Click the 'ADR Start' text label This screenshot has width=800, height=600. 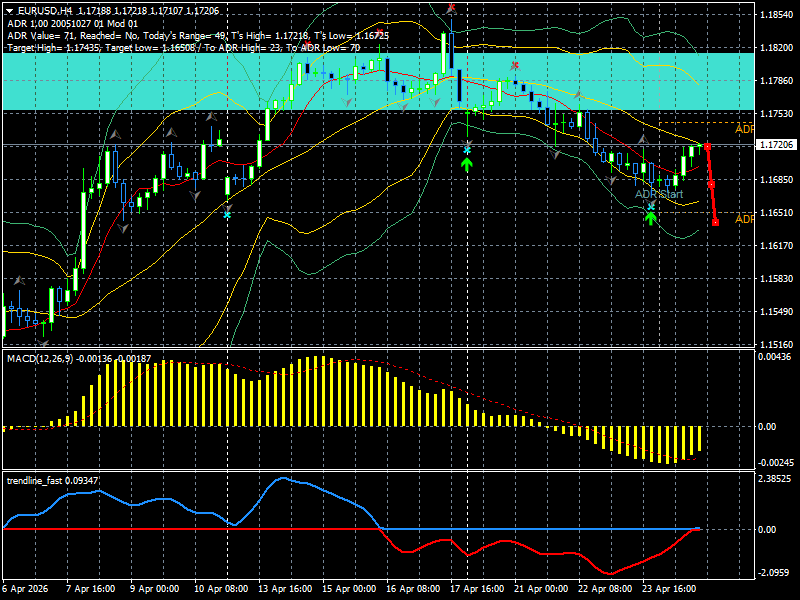point(658,194)
